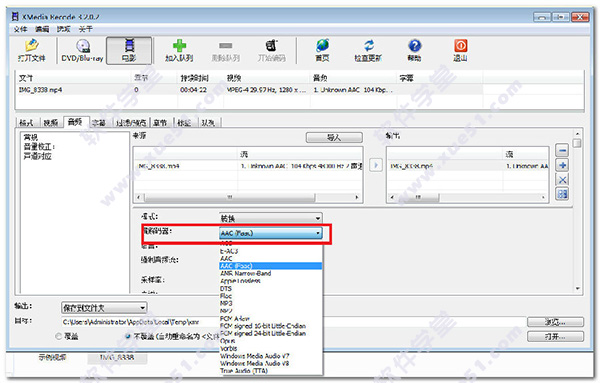Choose PCM A-law from codec list
The width and height of the screenshot is (600, 383).
coord(271,318)
